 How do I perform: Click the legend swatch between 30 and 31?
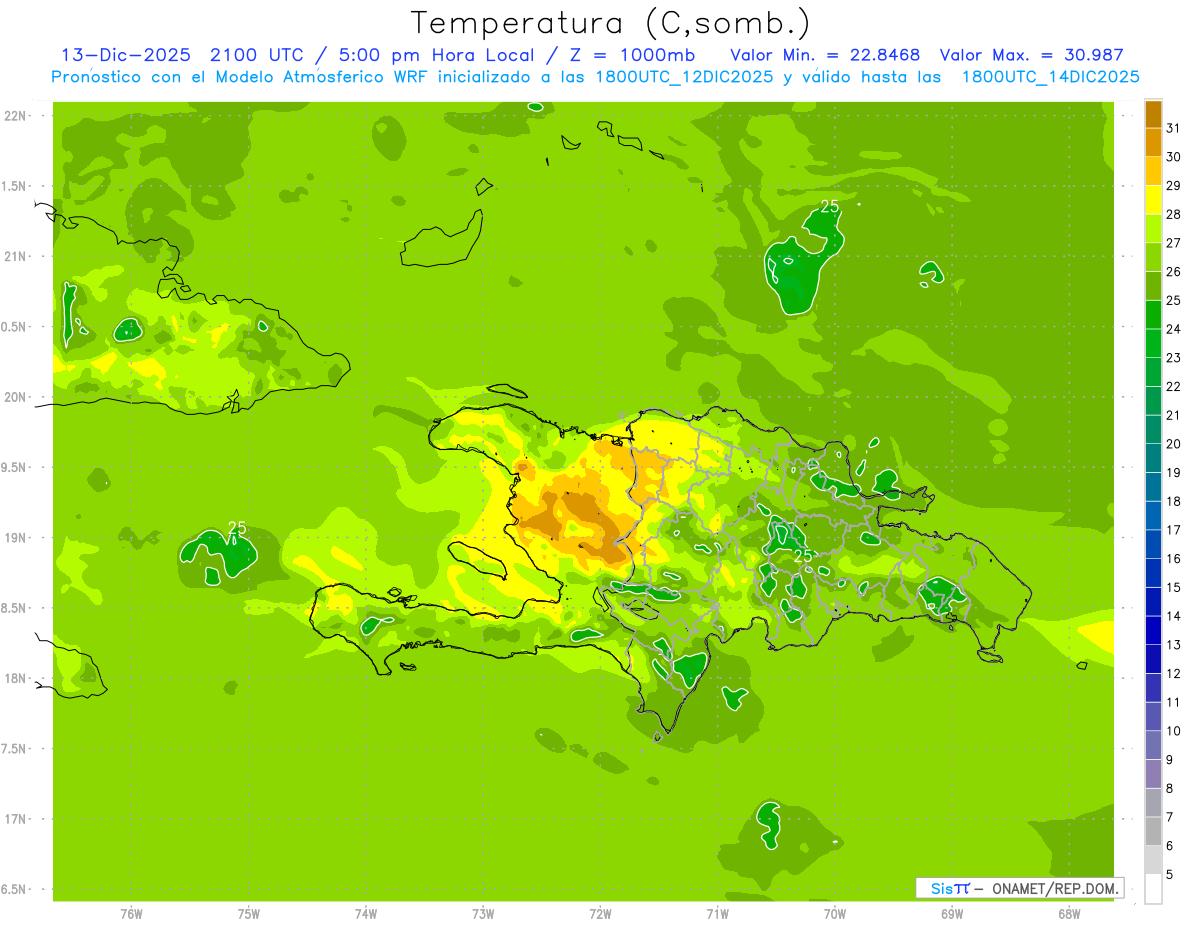[1153, 142]
